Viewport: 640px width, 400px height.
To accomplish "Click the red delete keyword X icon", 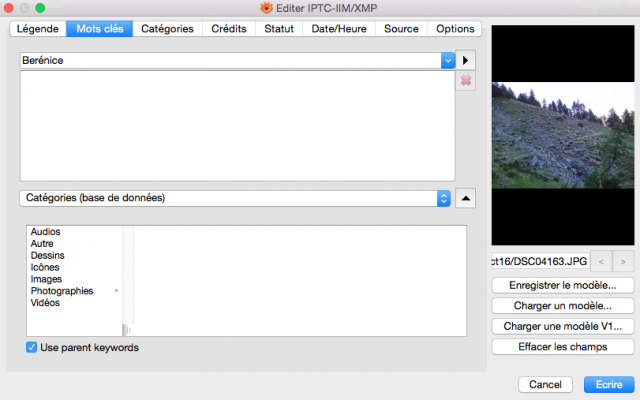I will click(466, 80).
